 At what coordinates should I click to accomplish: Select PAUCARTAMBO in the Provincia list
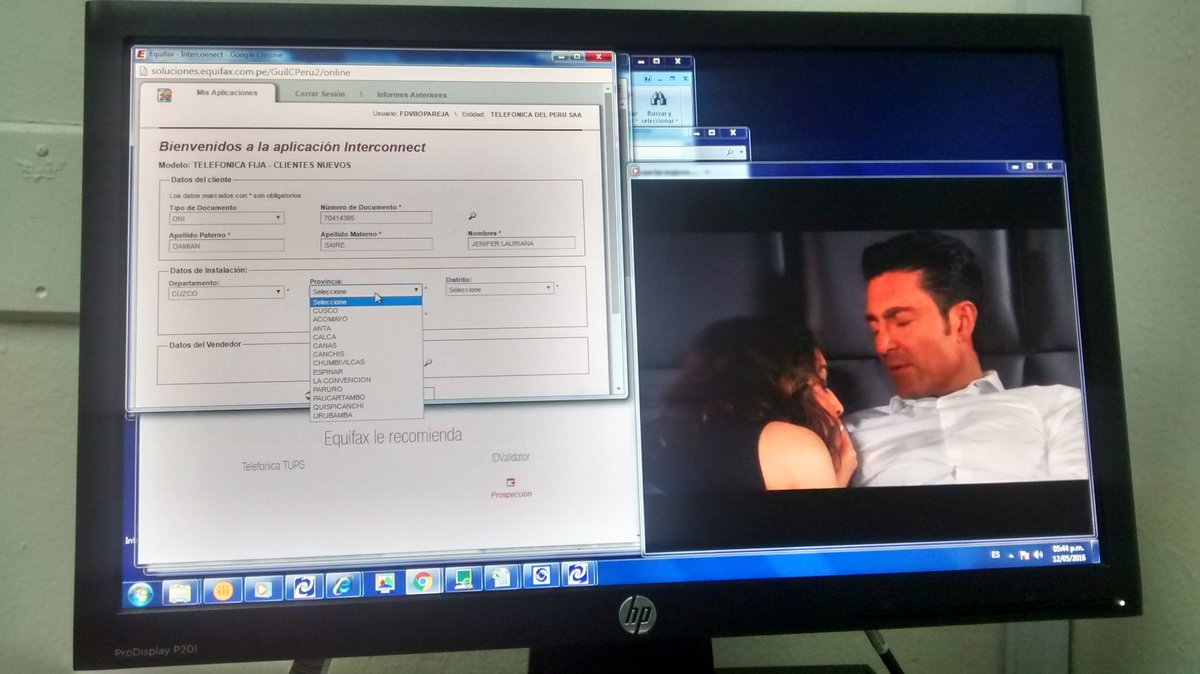(x=366, y=398)
